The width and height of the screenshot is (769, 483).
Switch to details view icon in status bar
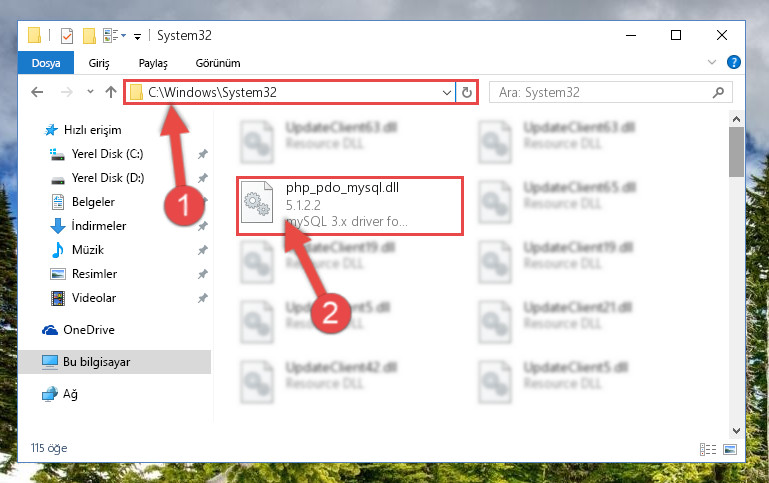[x=708, y=449]
